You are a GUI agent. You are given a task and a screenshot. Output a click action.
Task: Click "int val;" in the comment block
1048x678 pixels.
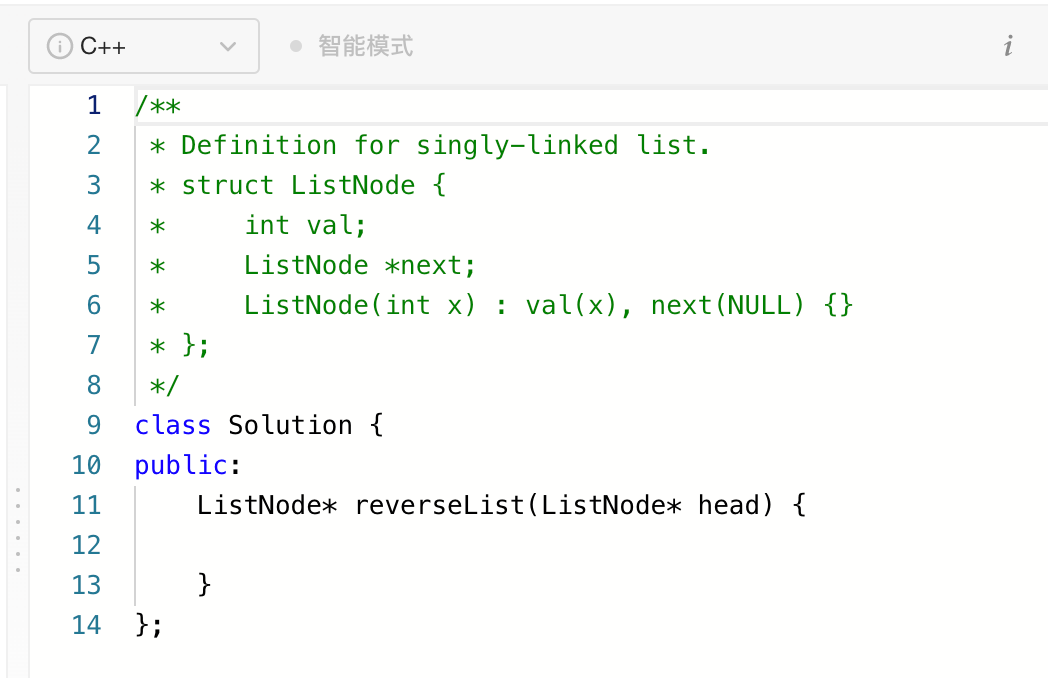[x=306, y=225]
